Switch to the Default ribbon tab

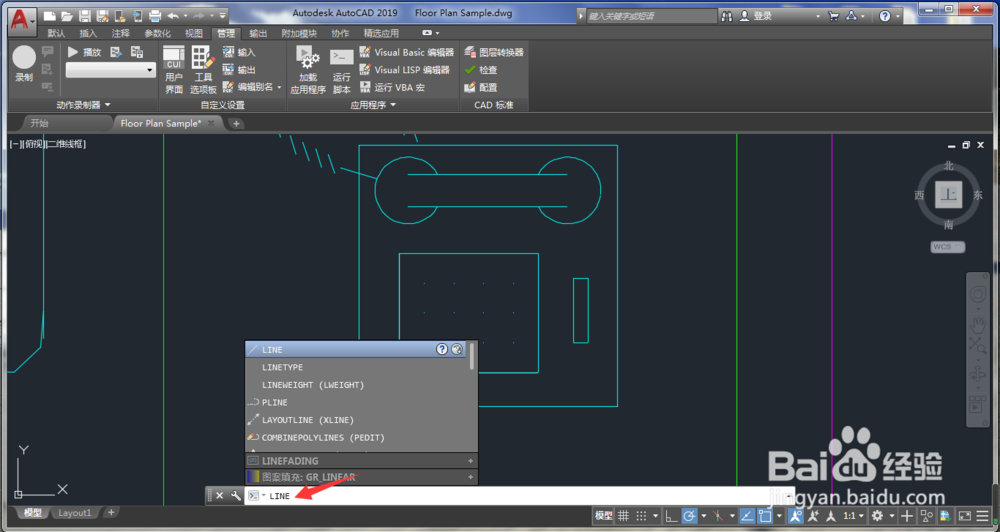[56, 33]
